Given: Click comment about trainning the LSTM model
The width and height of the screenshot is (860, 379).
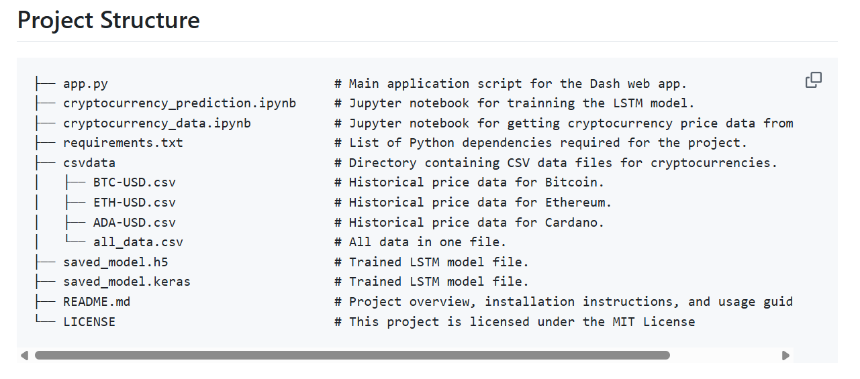Looking at the screenshot, I should pyautogui.click(x=514, y=104).
